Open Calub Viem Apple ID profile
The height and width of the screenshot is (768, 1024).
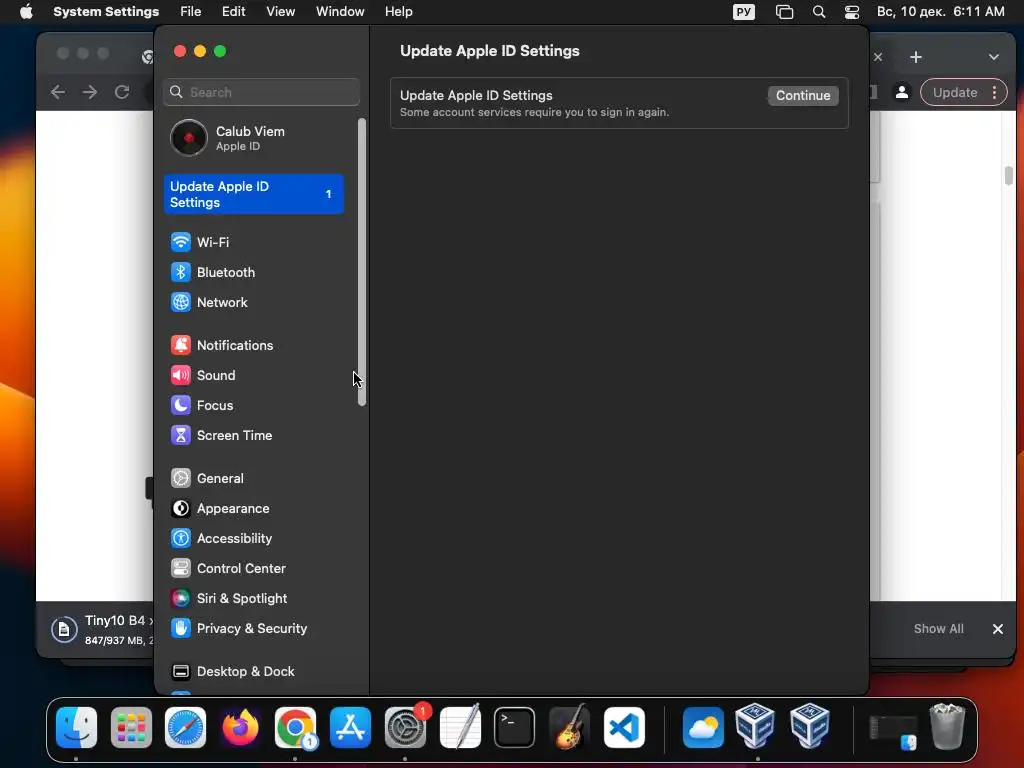click(x=253, y=138)
